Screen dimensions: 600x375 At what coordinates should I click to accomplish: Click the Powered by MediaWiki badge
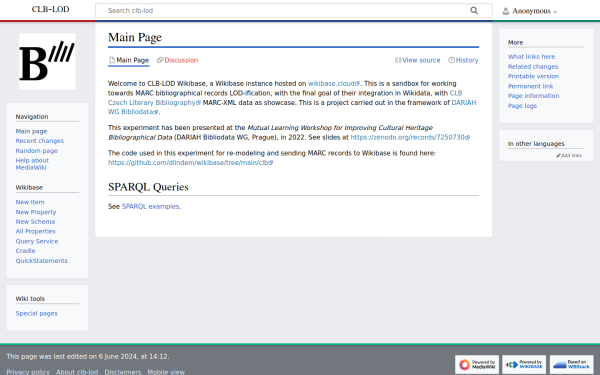click(x=477, y=364)
